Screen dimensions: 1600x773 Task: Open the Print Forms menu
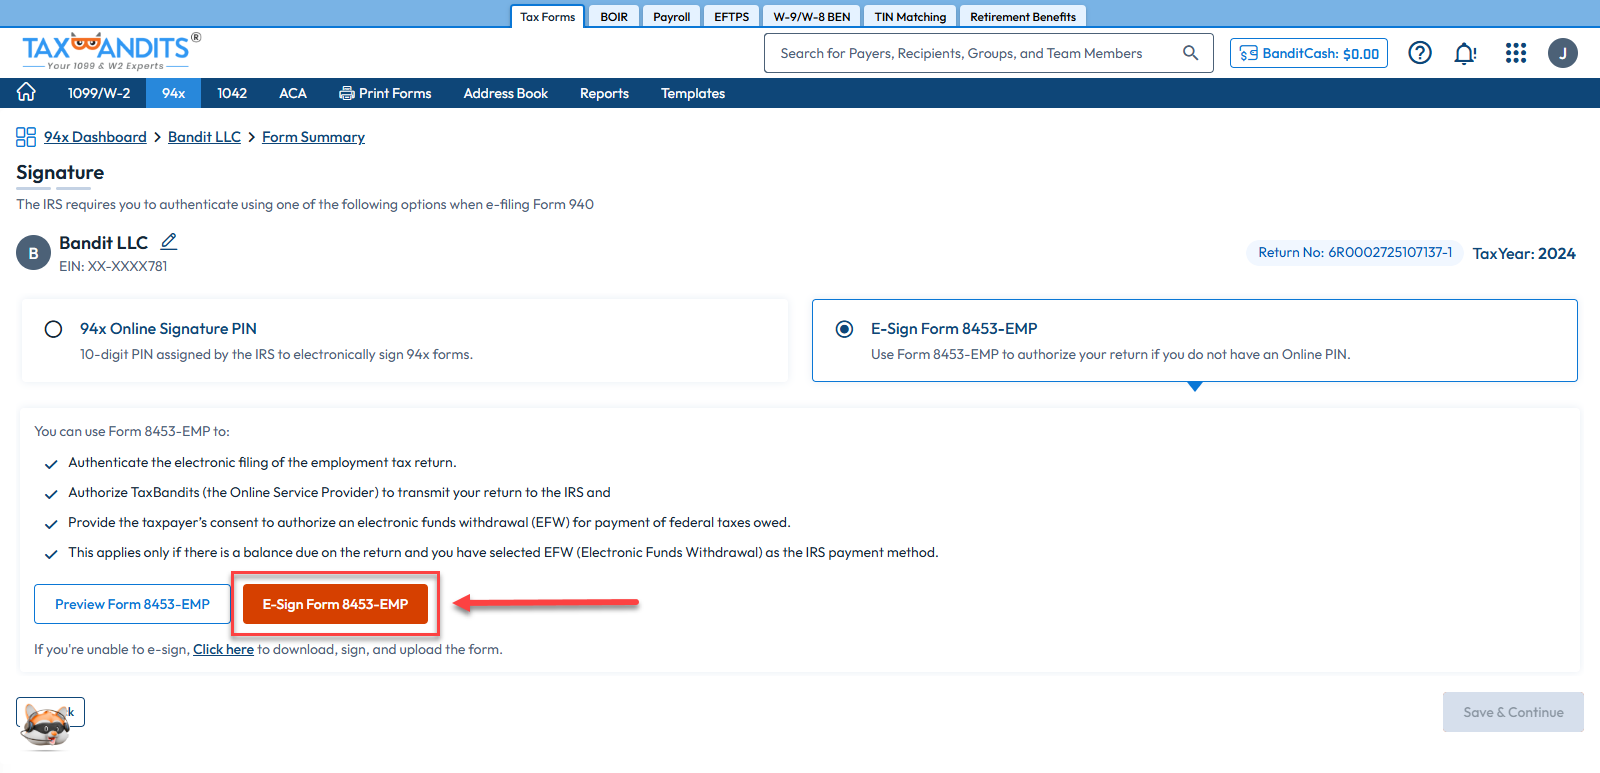click(385, 93)
